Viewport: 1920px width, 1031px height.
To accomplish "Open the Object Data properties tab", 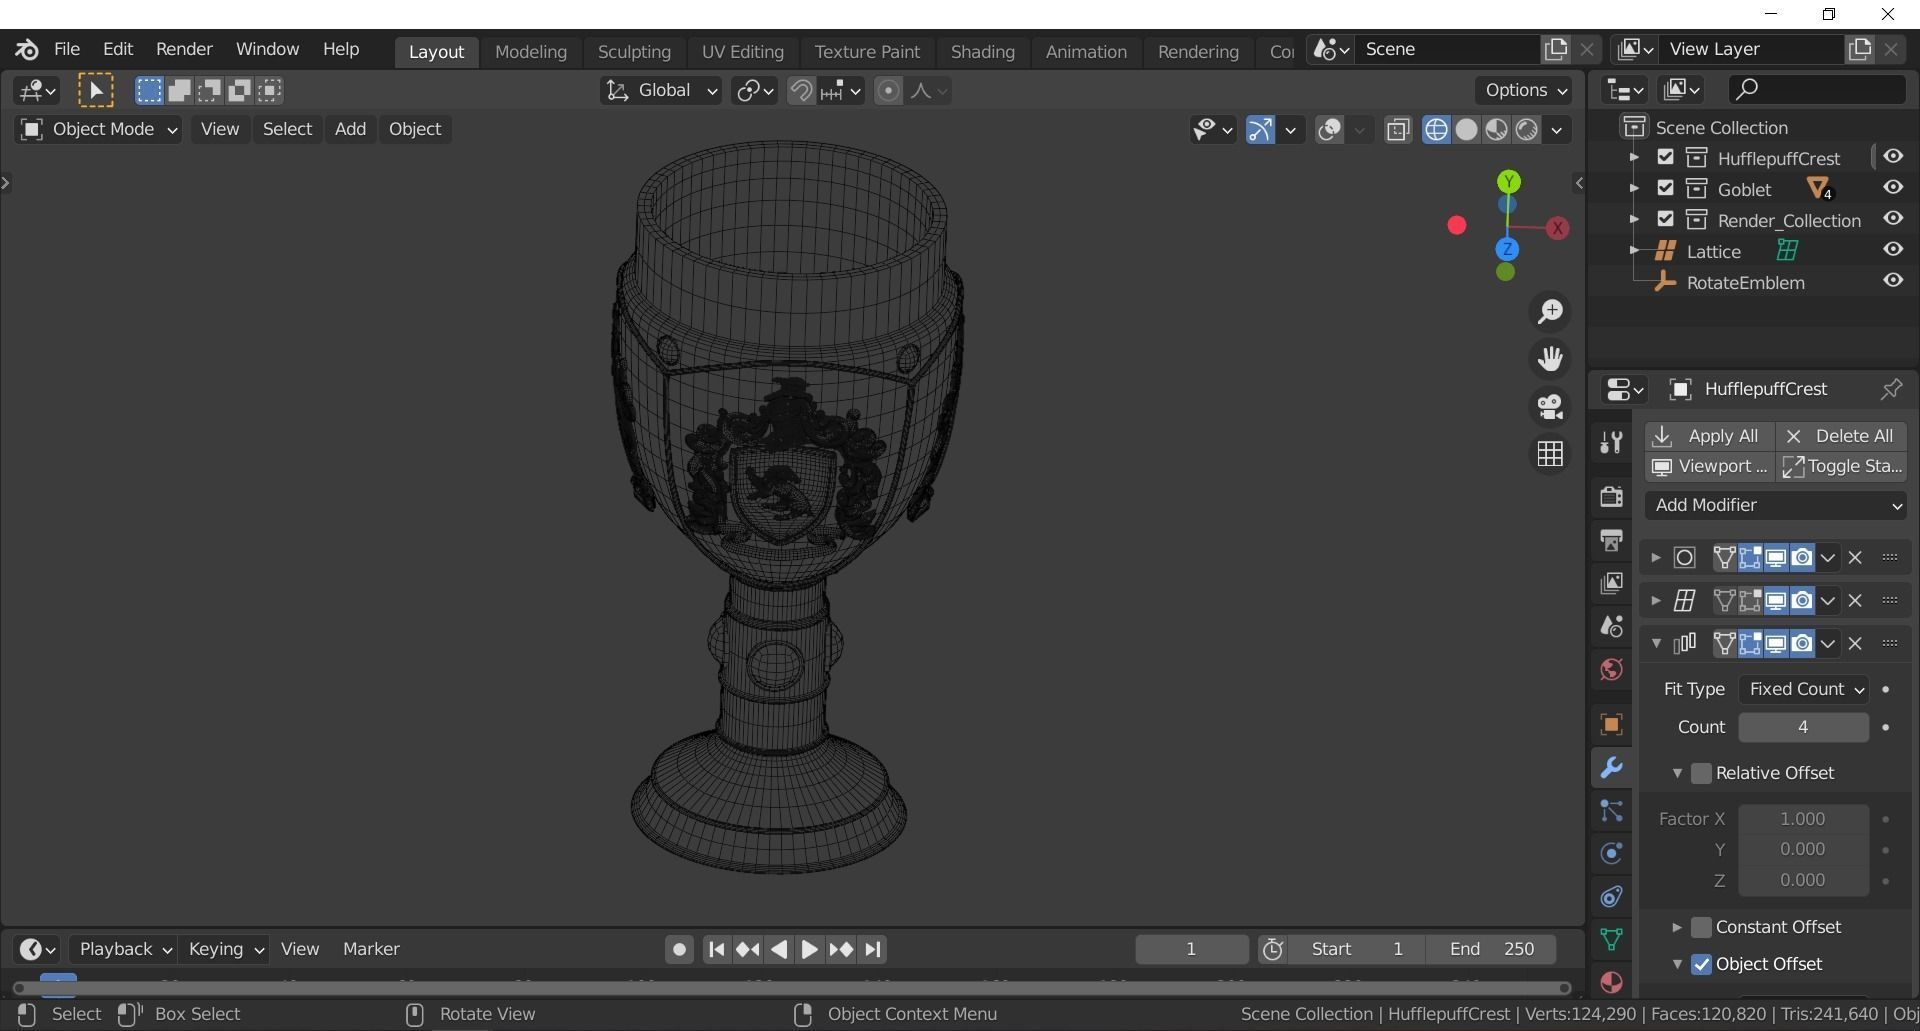I will point(1610,939).
